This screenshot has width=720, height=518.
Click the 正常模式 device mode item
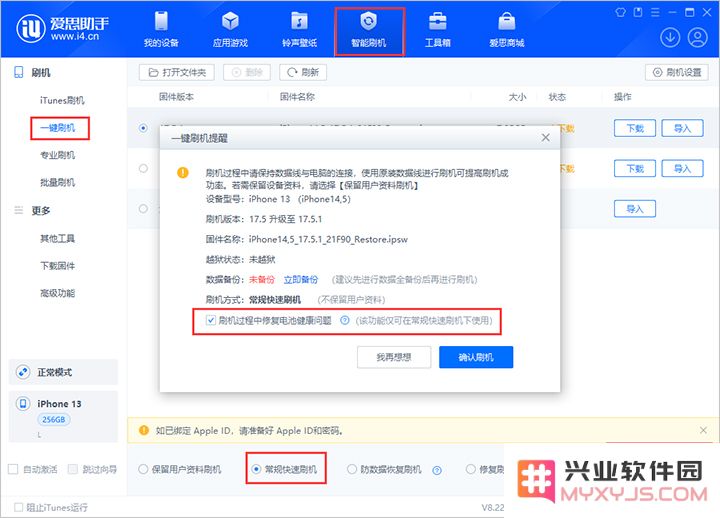pos(63,372)
